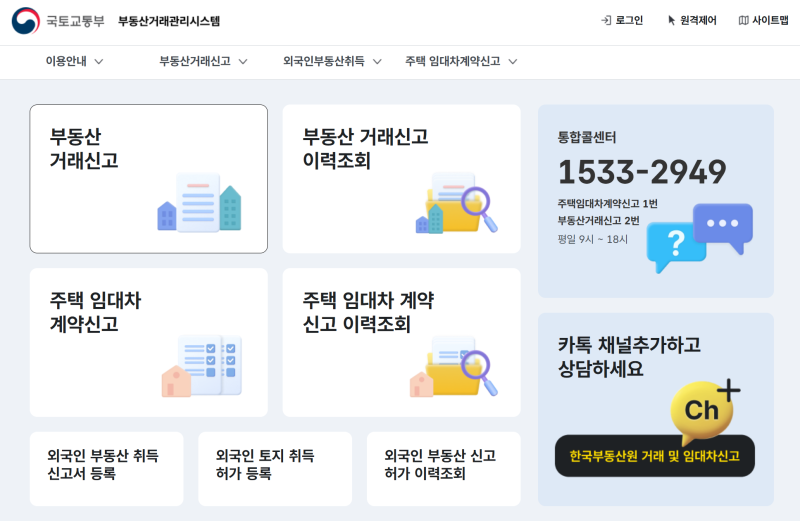Image resolution: width=800 pixels, height=521 pixels.
Task: Click the folder magnifier illustration in 주택 임대차 계약 신고 이력조회
Action: click(454, 366)
